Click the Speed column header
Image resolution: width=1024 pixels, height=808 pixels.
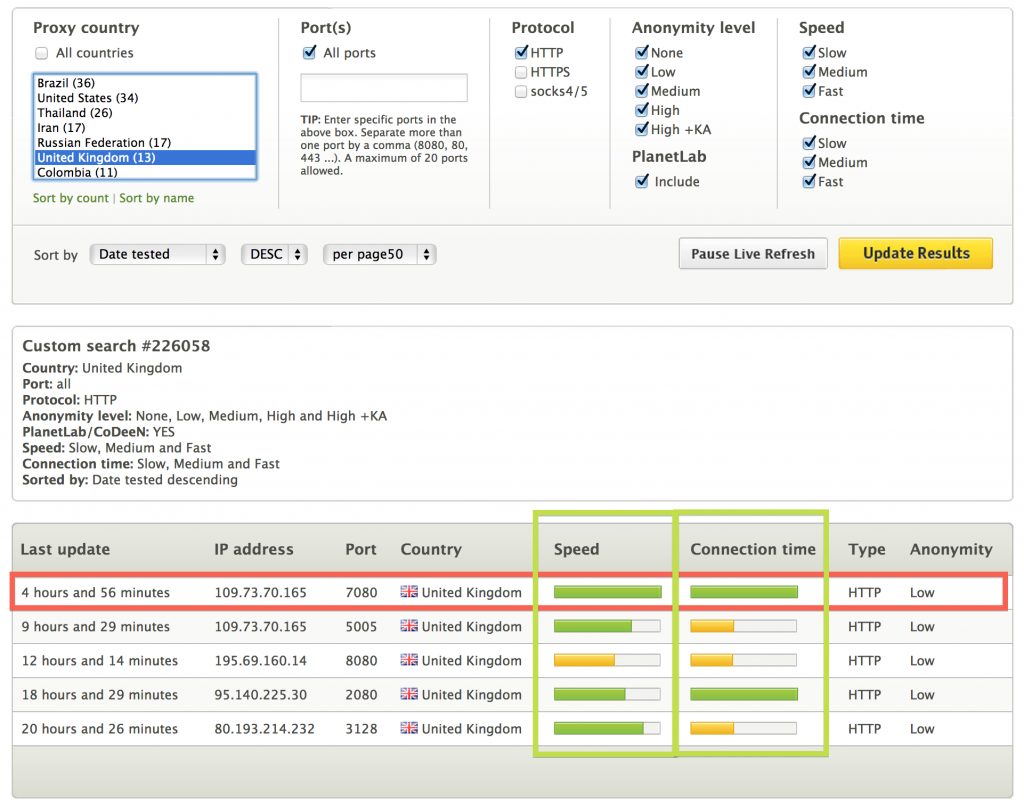[577, 549]
